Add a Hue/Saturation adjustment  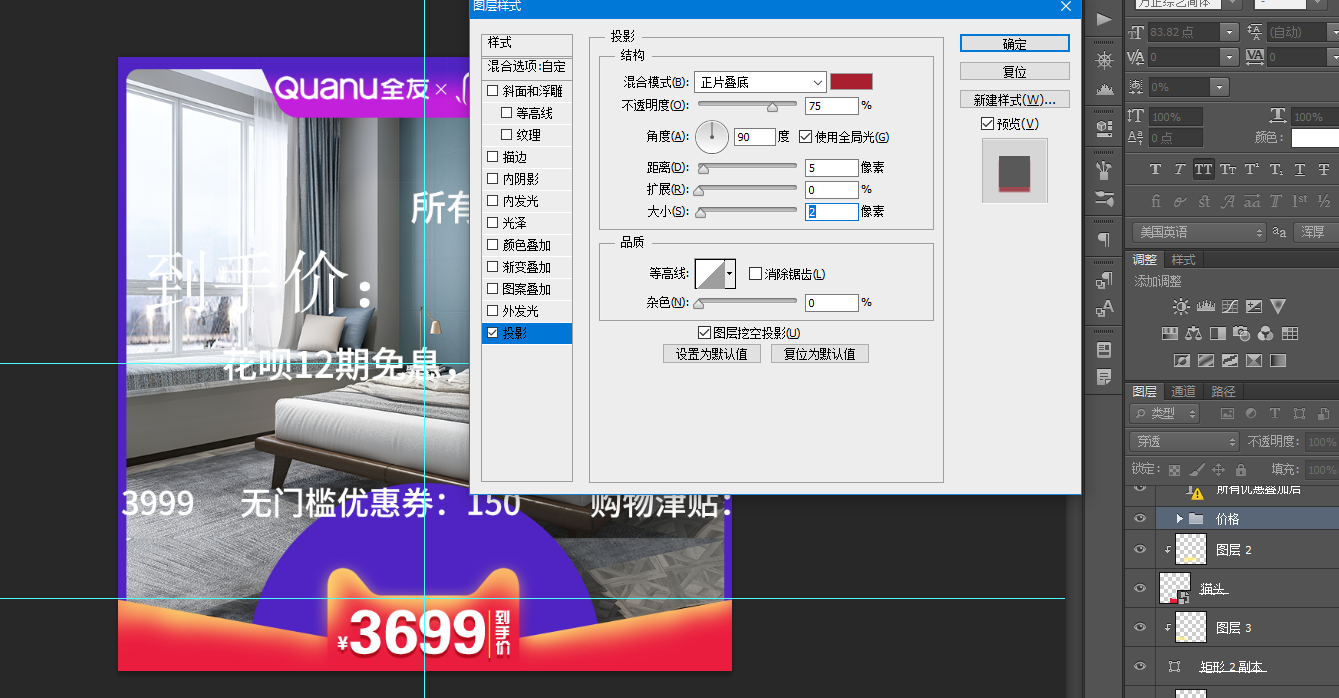[1169, 333]
